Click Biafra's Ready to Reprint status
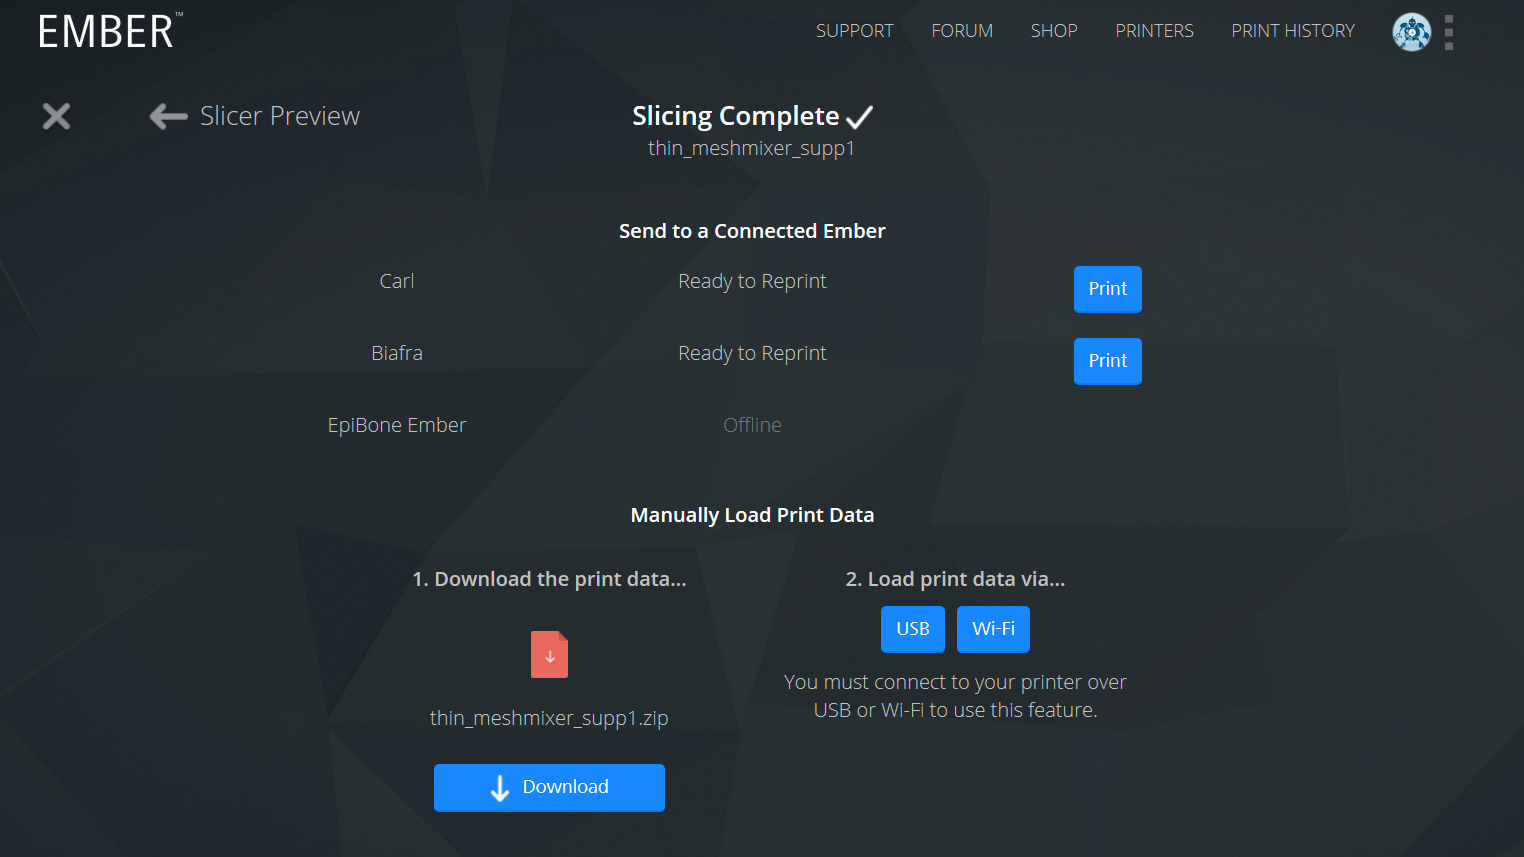 click(x=752, y=354)
